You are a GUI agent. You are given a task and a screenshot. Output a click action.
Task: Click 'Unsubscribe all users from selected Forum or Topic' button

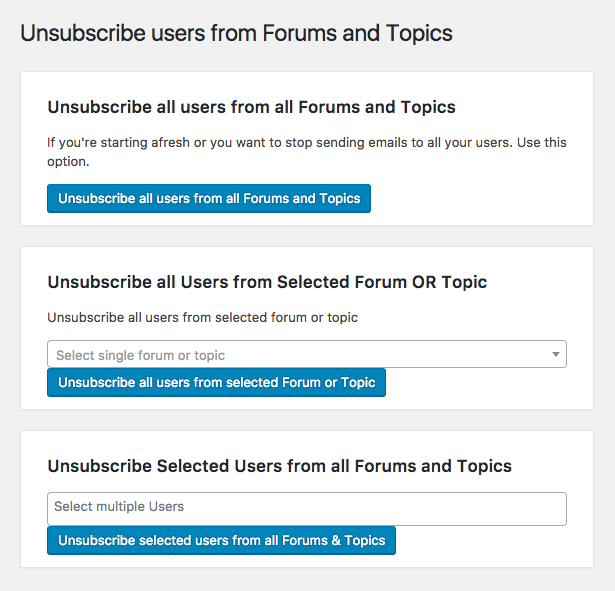216,382
